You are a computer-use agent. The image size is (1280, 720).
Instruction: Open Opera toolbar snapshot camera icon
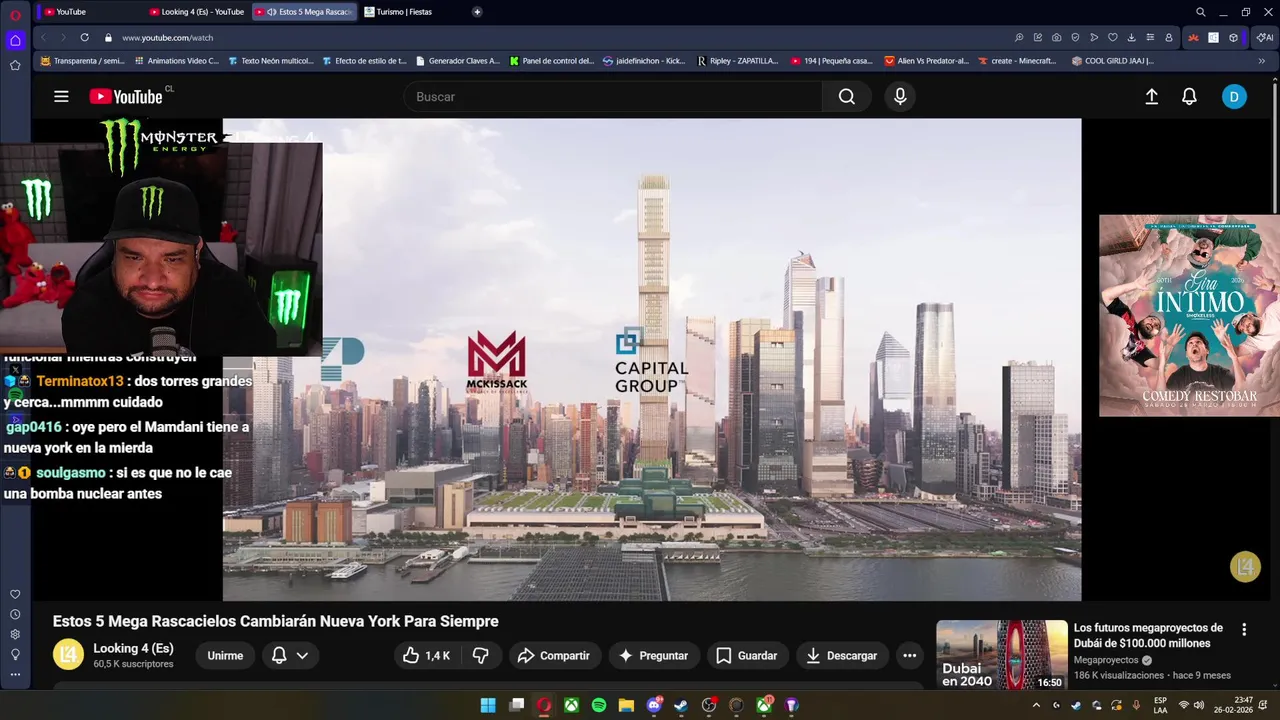click(x=1057, y=38)
